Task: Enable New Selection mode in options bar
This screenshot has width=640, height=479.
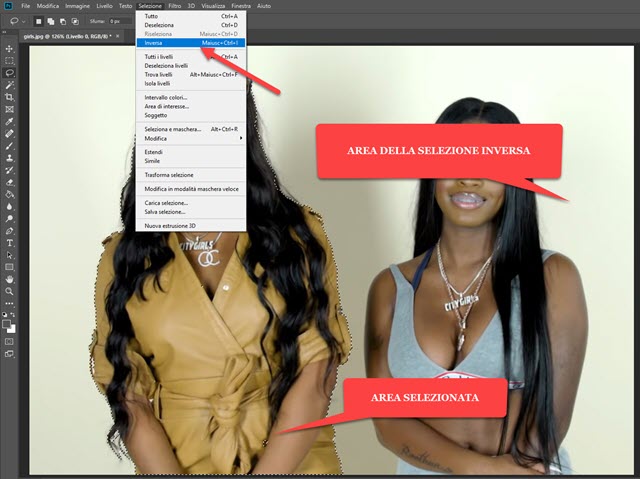Action: pos(38,21)
